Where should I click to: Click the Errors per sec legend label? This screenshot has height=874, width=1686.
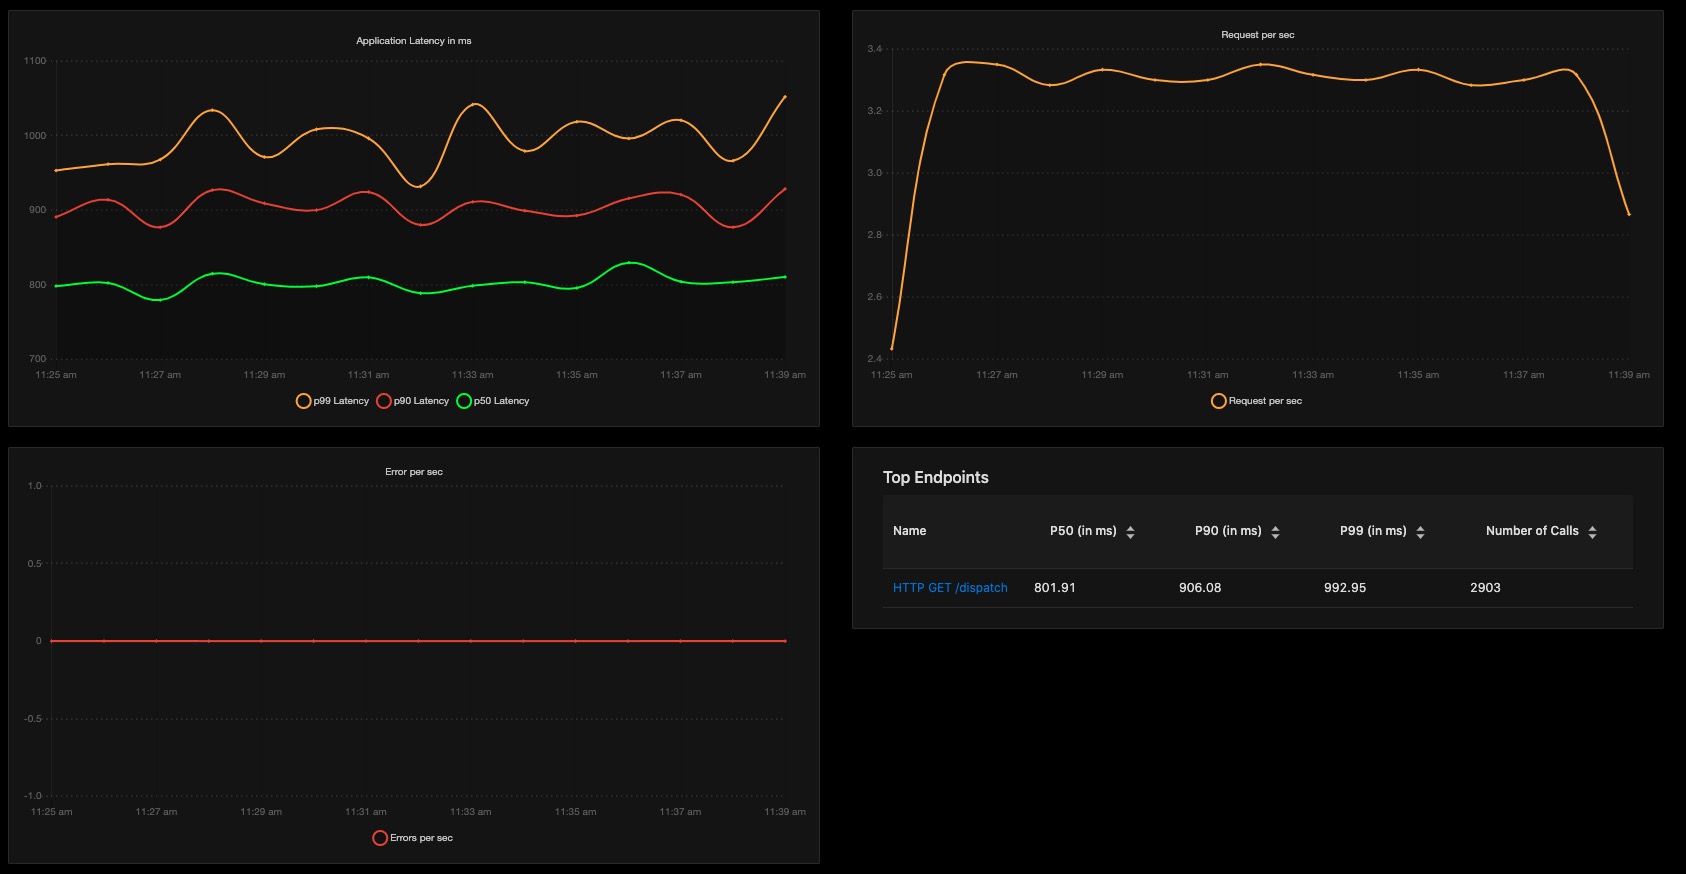point(421,838)
